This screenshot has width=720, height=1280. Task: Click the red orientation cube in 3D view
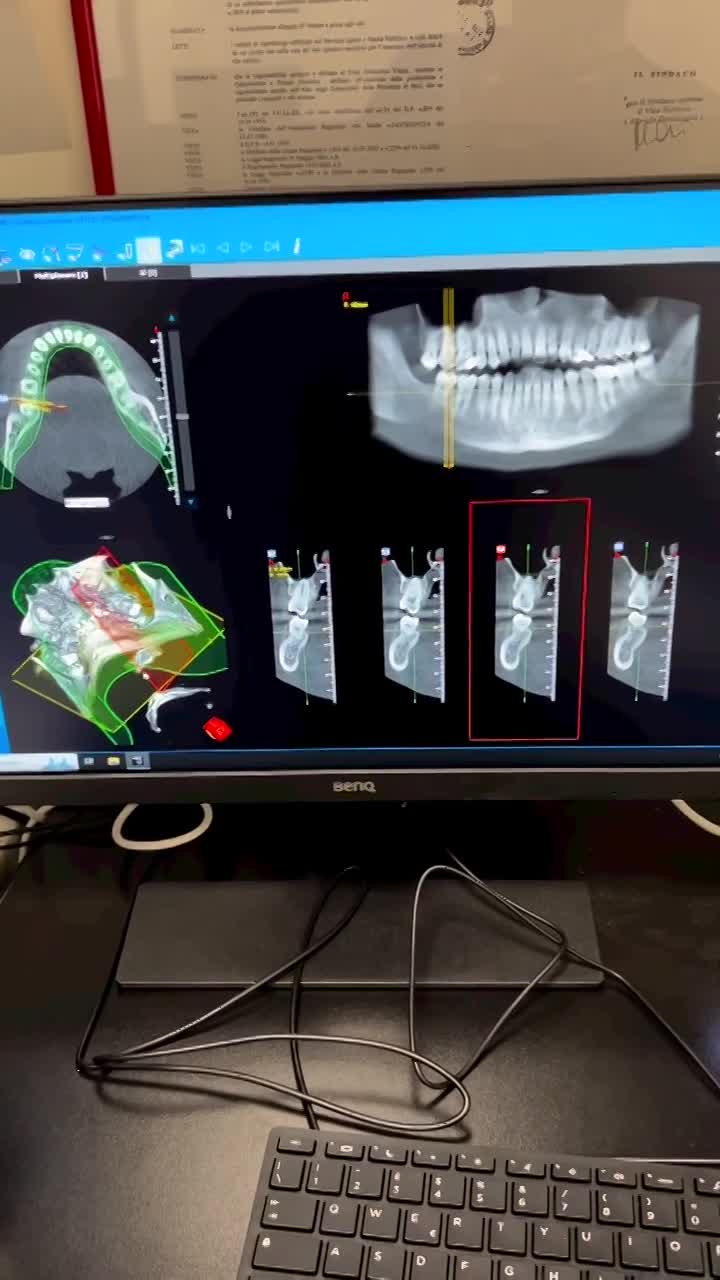tap(217, 730)
